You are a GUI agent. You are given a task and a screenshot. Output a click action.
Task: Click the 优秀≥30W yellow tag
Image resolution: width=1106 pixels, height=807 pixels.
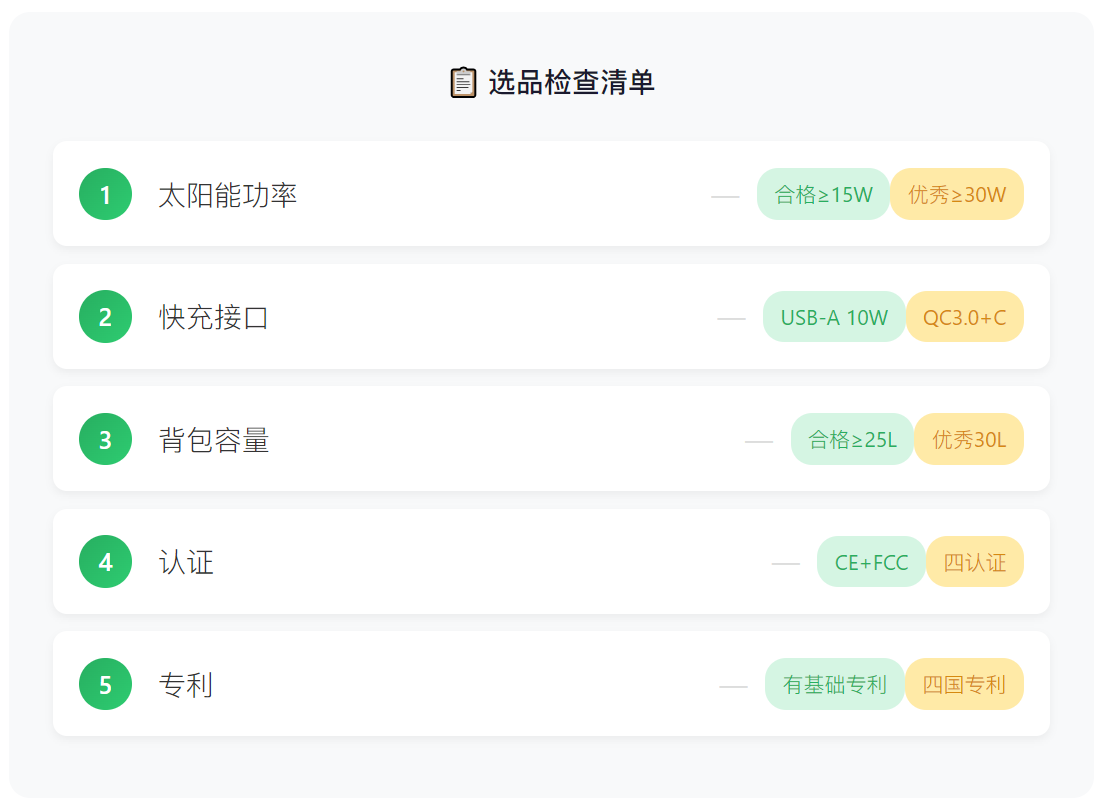tap(956, 194)
